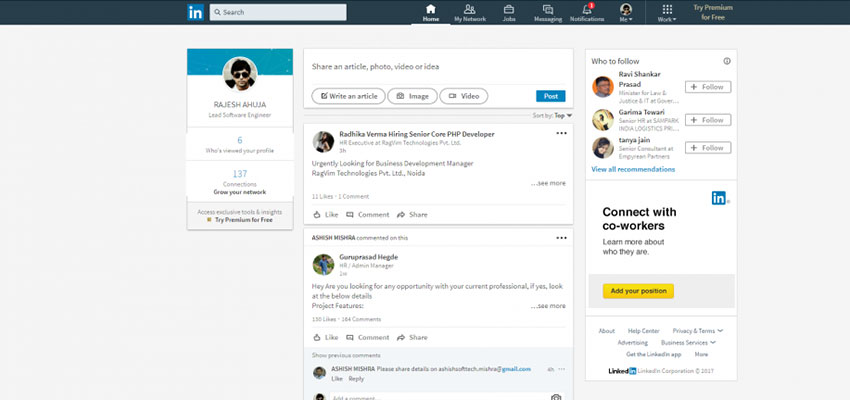This screenshot has width=850, height=400.
Task: Click the Add your position button
Action: [x=638, y=291]
